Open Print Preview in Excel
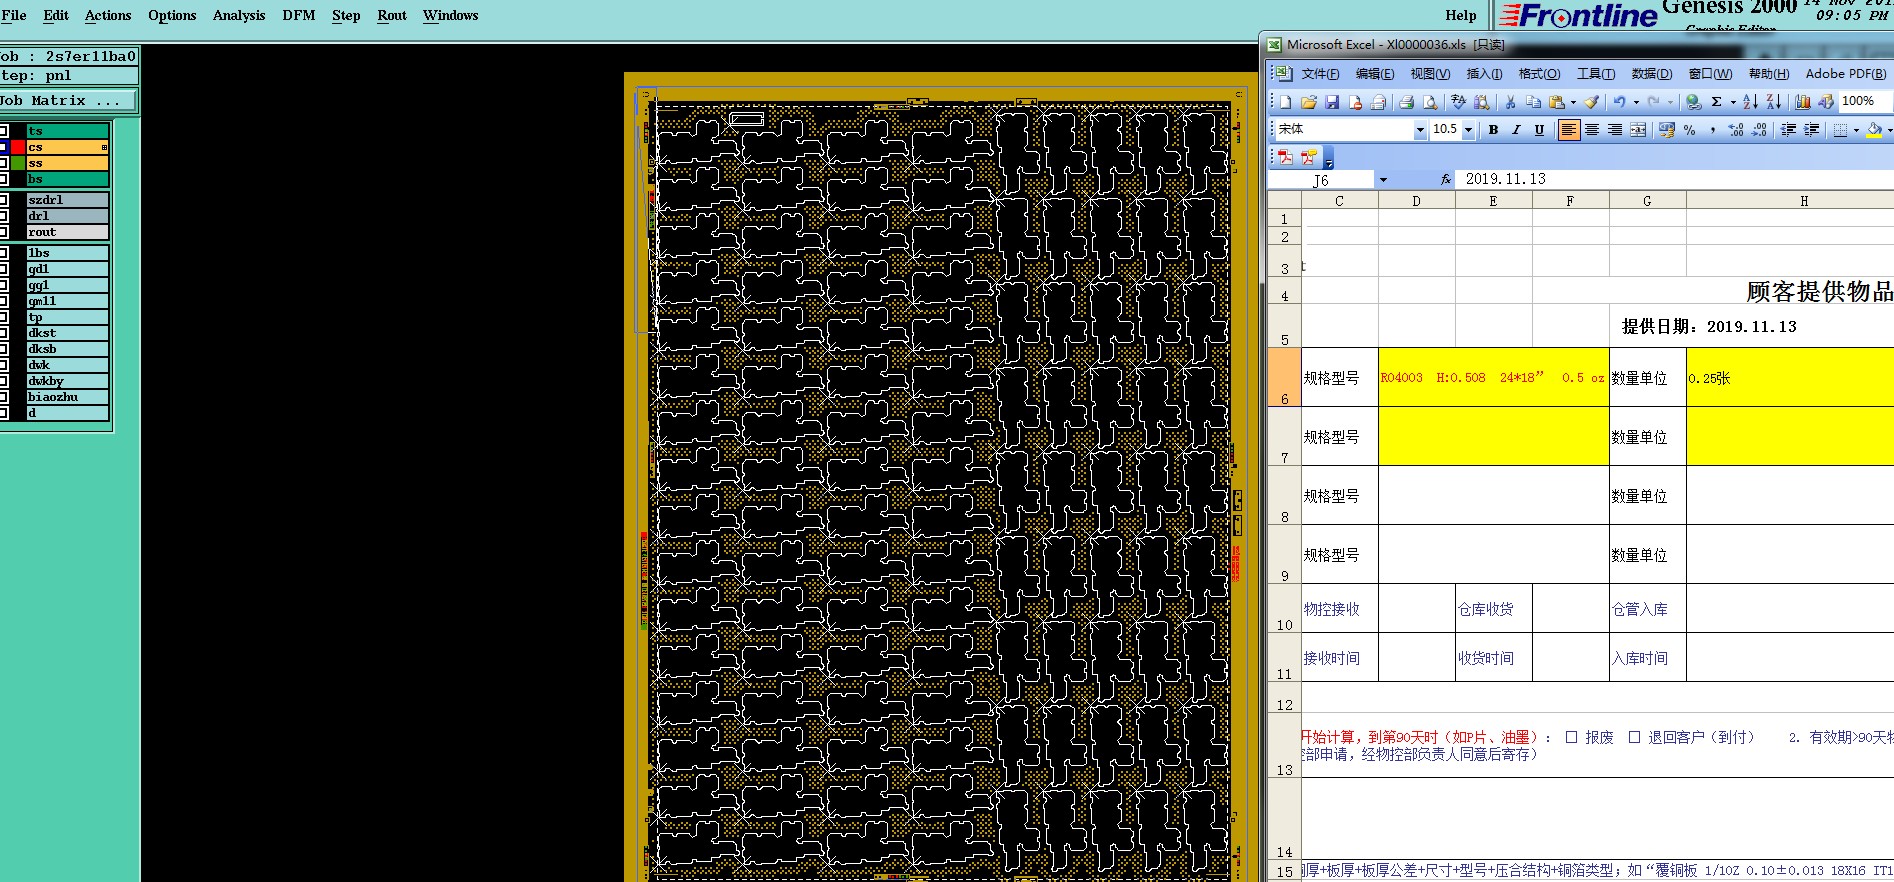1894x882 pixels. tap(1430, 102)
